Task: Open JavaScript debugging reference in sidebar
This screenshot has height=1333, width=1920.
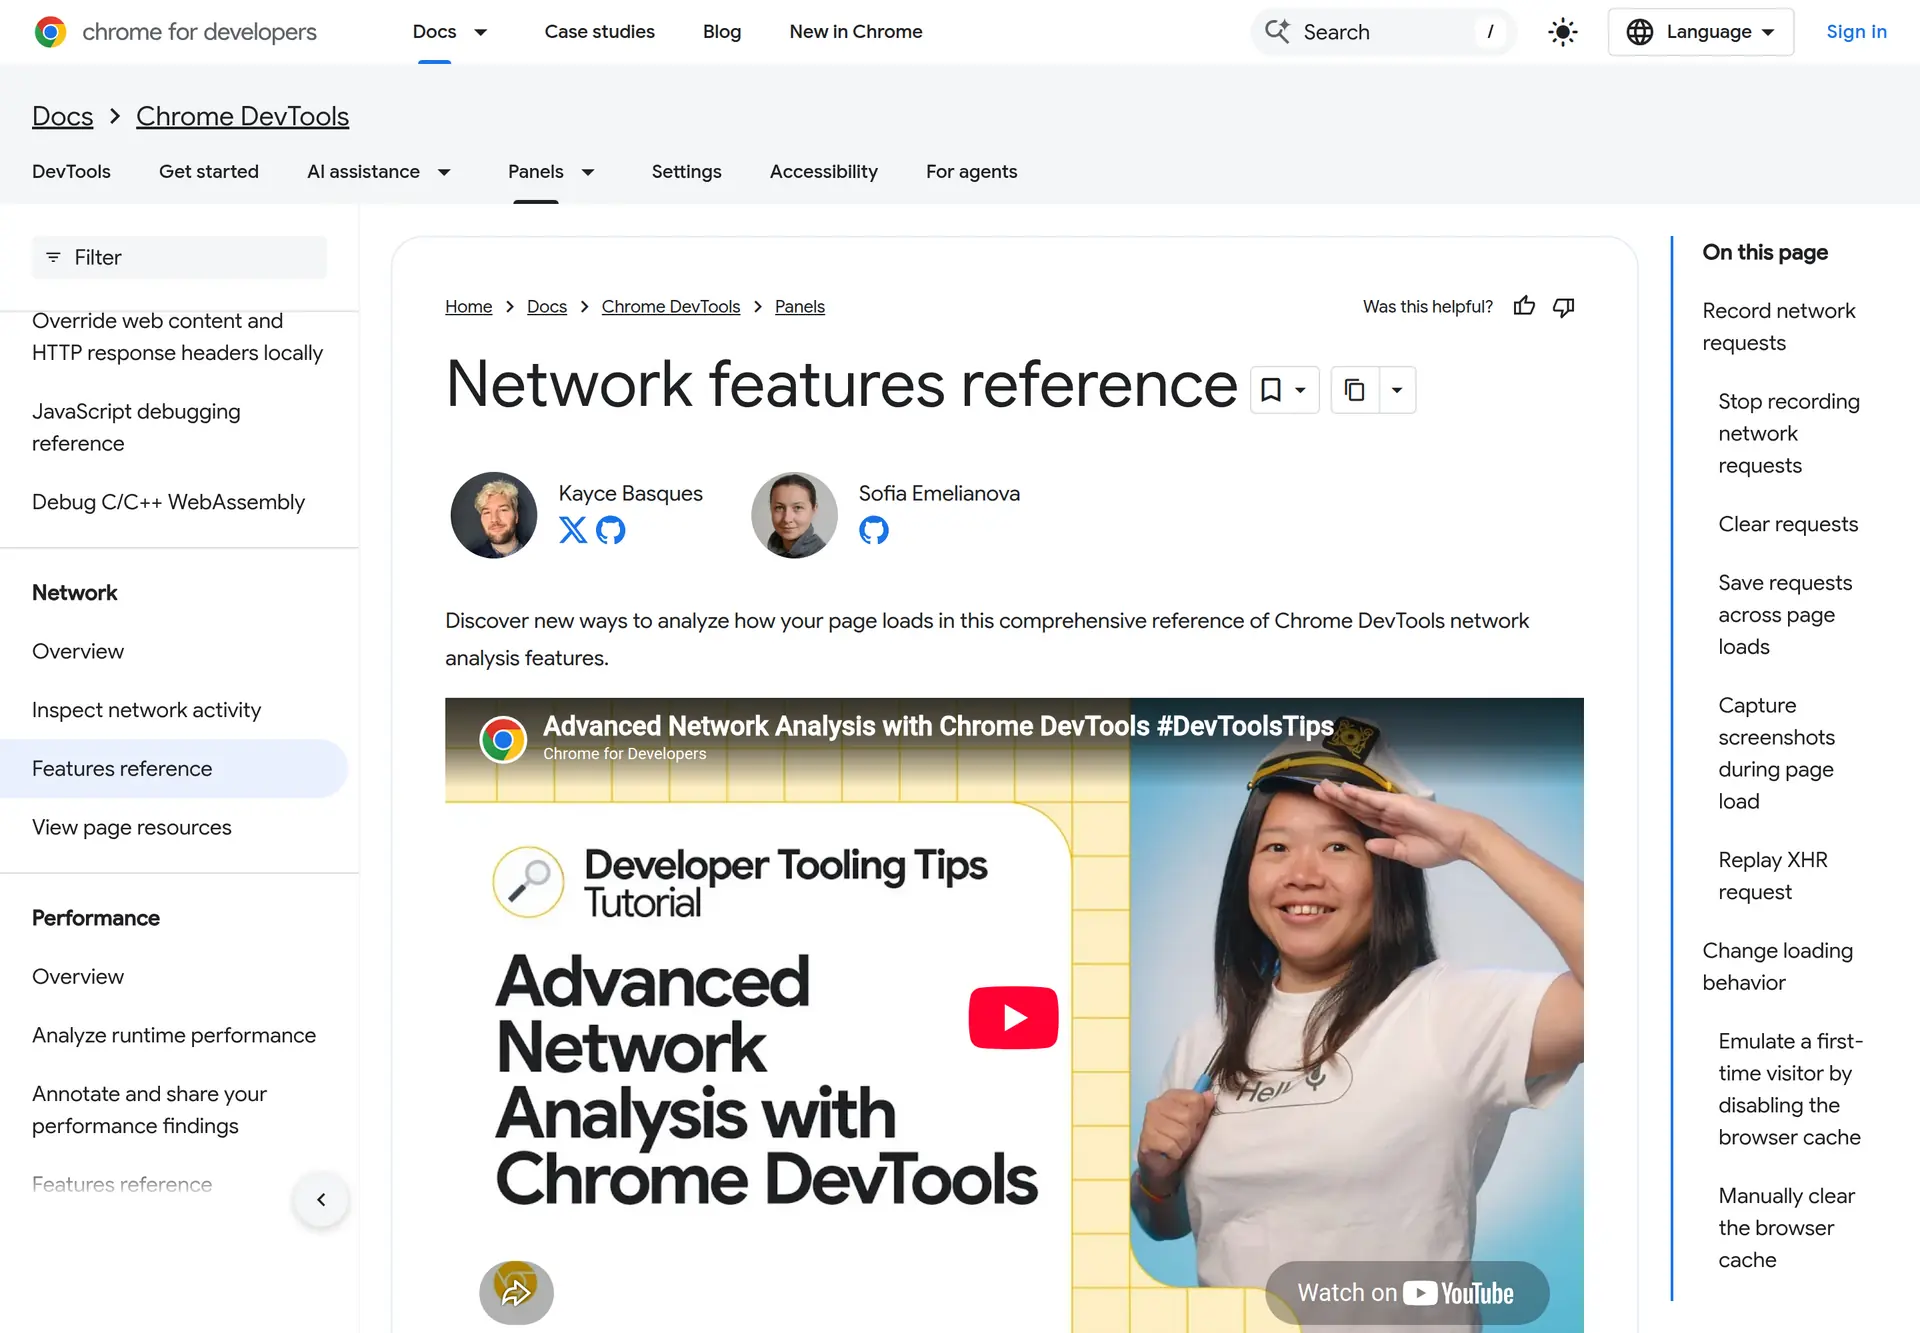Action: [x=136, y=427]
